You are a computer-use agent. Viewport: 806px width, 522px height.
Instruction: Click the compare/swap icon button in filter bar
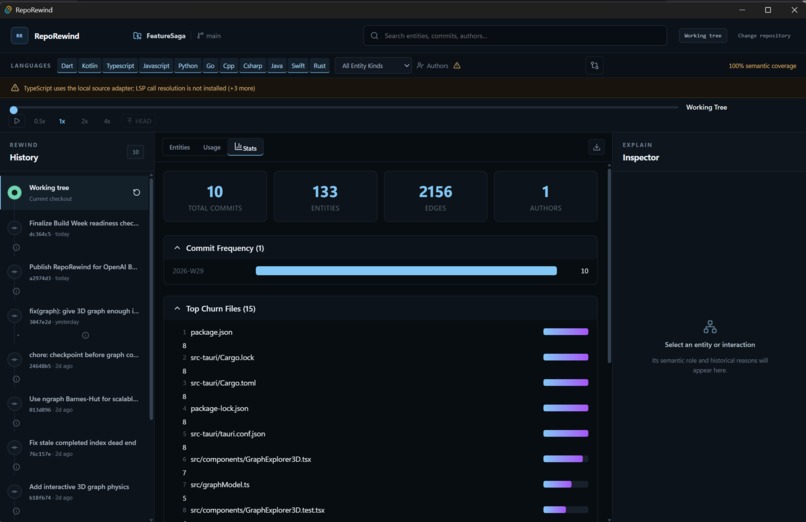click(x=595, y=66)
